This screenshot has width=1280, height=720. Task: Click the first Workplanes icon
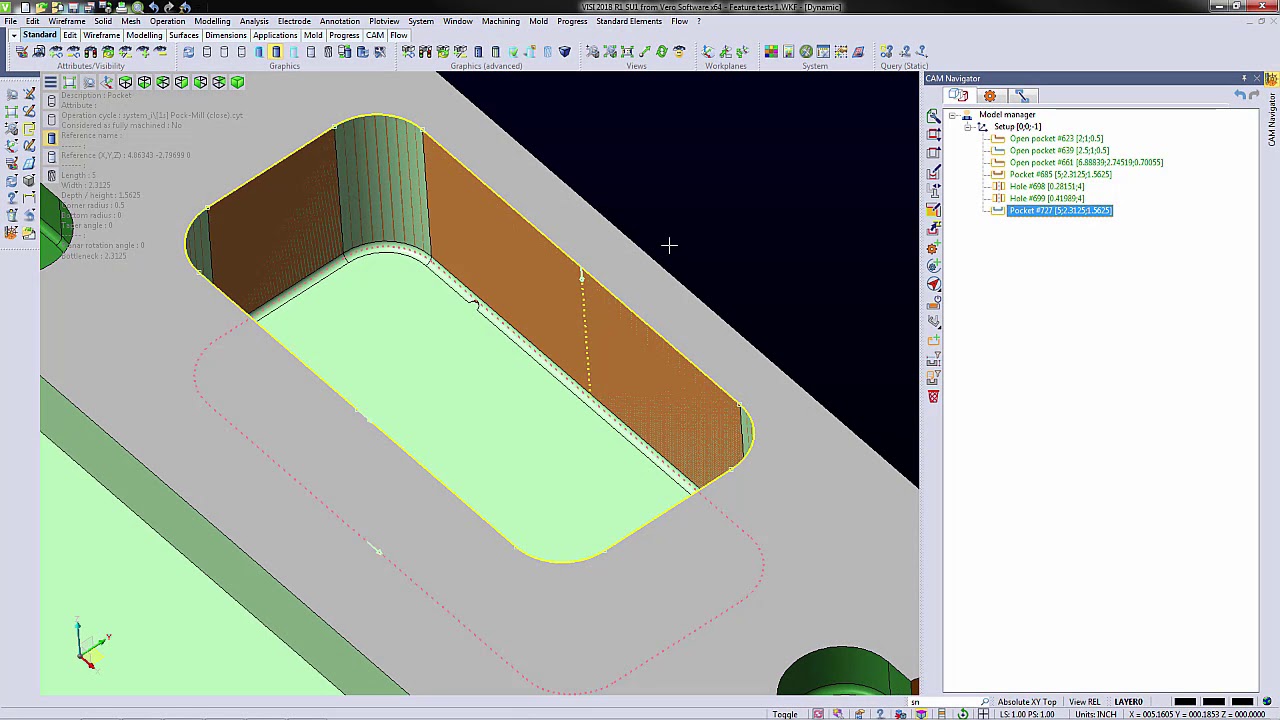coord(708,52)
